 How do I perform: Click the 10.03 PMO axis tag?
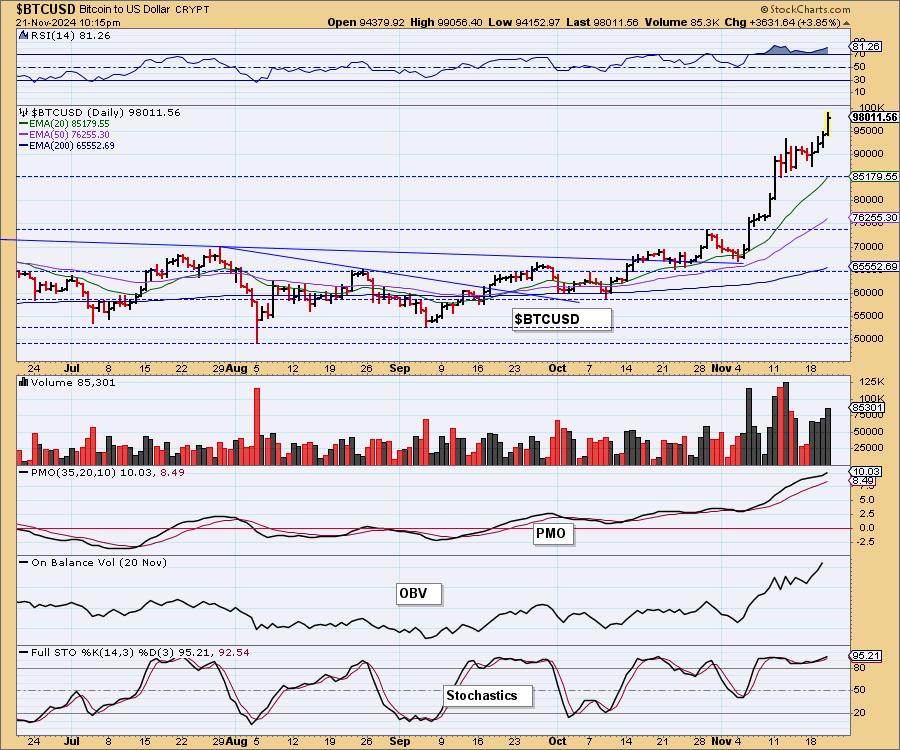point(864,472)
